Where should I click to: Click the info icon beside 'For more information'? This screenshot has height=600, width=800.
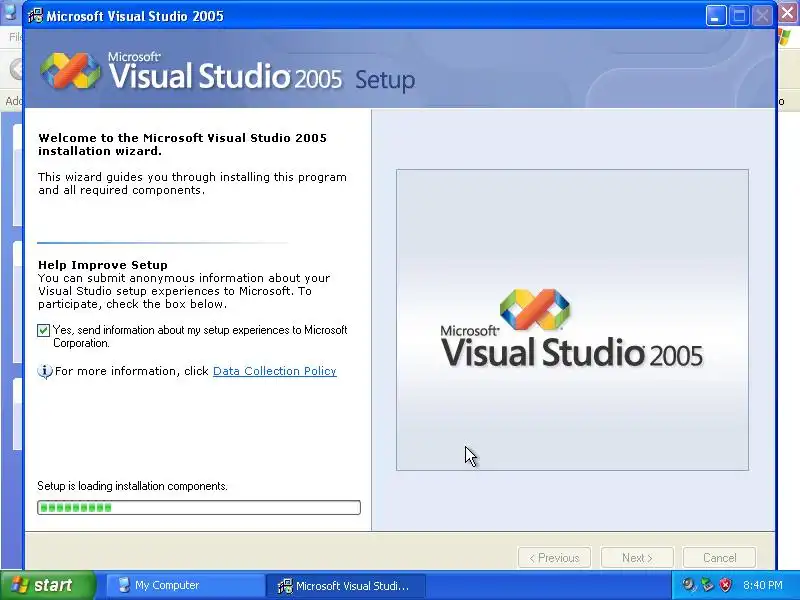pos(45,371)
